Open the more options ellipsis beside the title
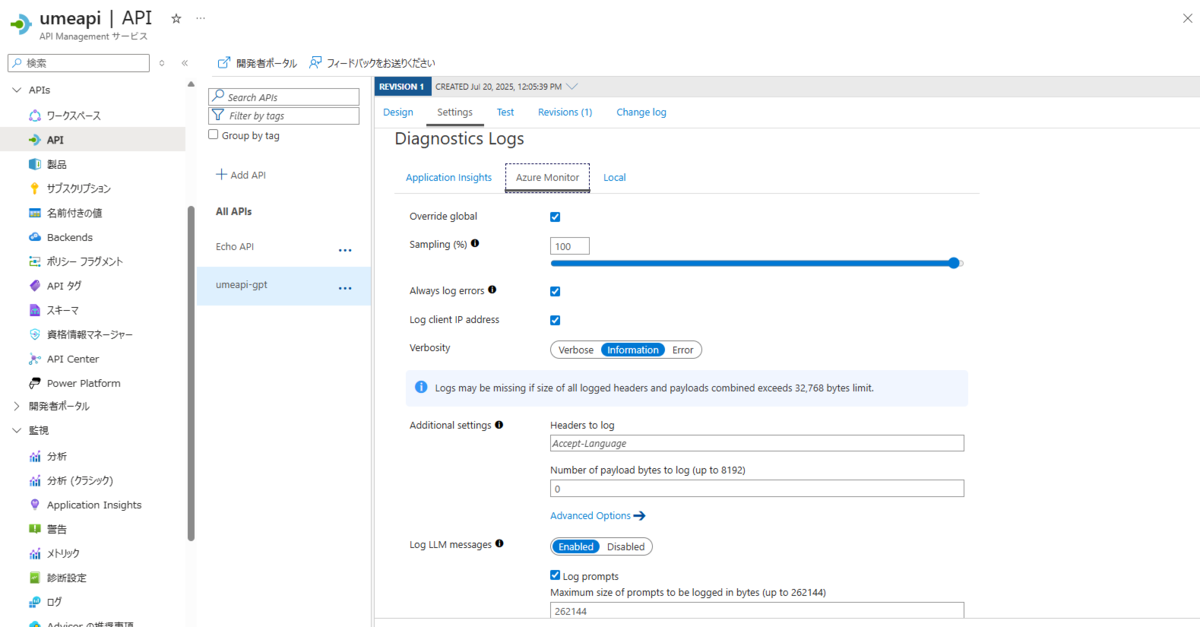The height and width of the screenshot is (627, 1200). tap(201, 18)
